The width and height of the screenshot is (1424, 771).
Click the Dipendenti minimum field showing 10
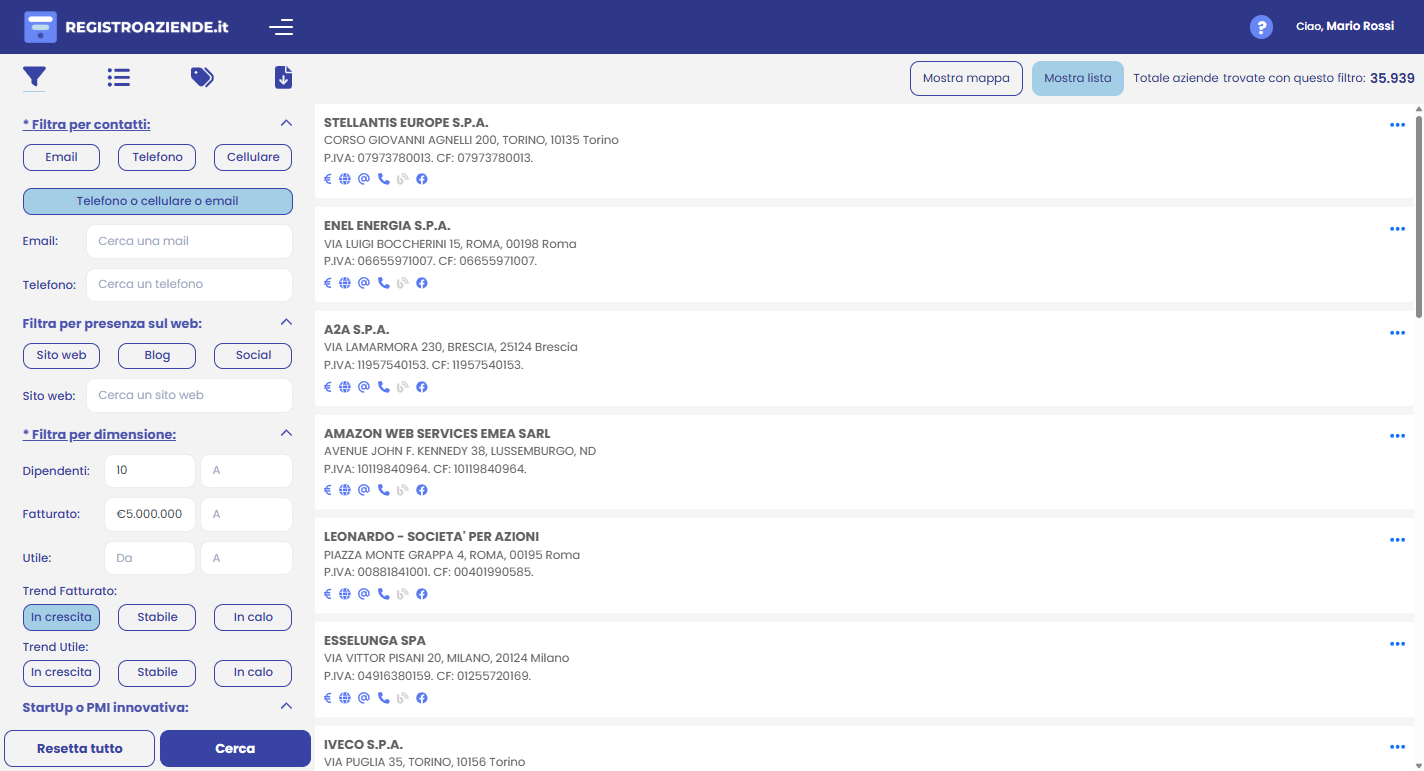(150, 470)
